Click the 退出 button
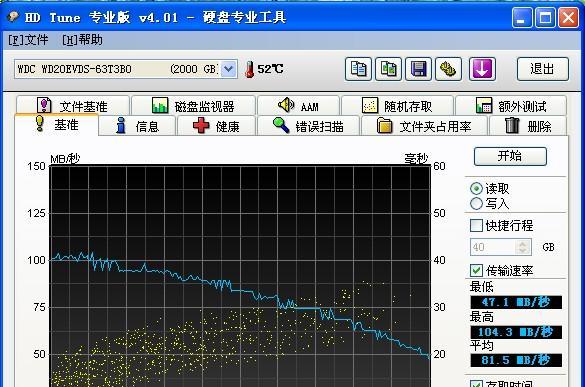This screenshot has height=387, width=585. click(542, 69)
